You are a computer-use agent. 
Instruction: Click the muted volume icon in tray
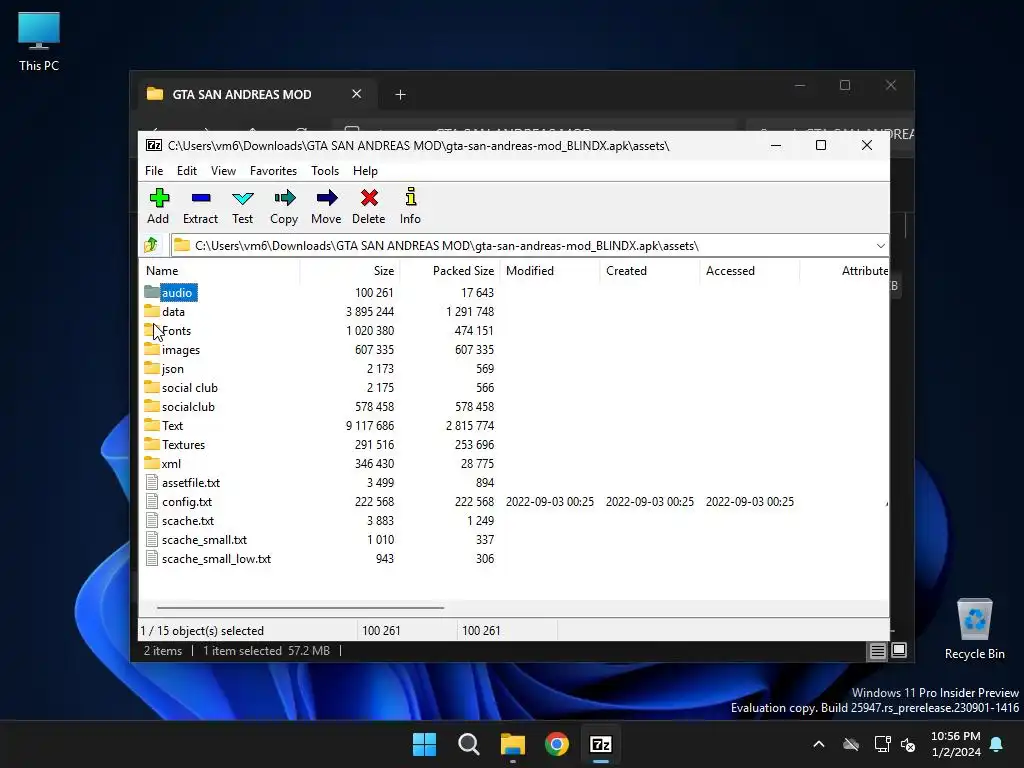pos(908,744)
